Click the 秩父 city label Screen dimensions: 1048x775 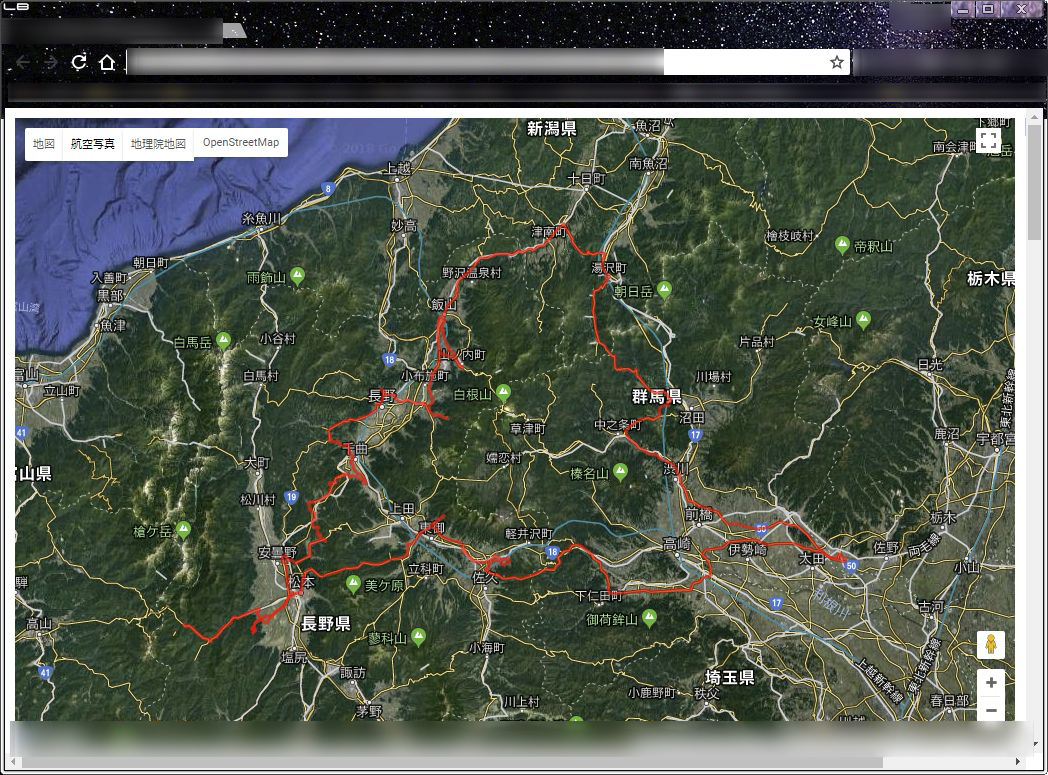point(706,693)
